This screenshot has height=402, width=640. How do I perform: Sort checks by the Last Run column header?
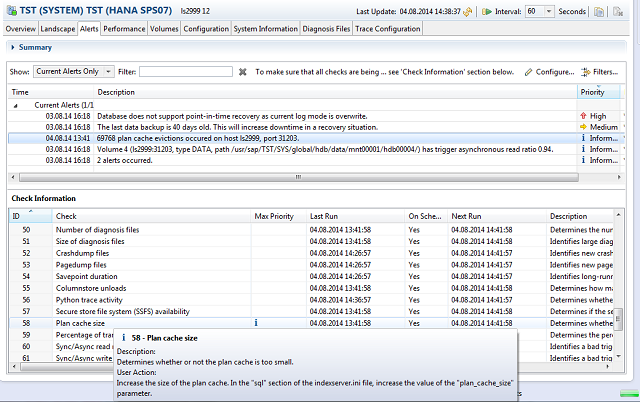355,216
